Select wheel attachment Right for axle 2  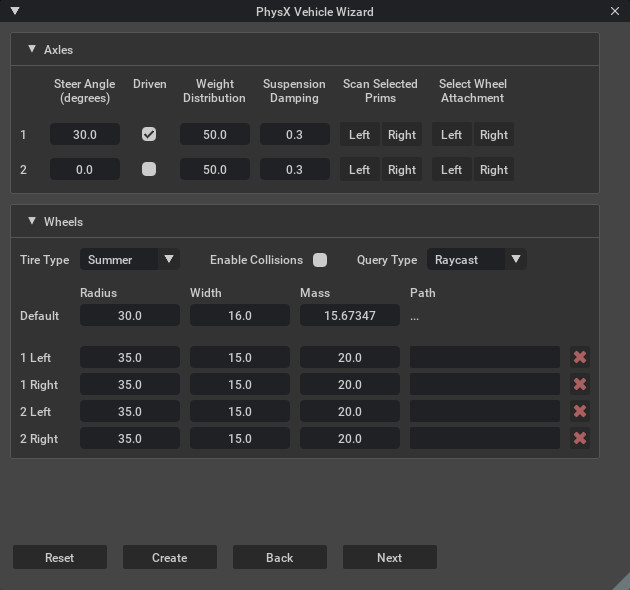[493, 170]
